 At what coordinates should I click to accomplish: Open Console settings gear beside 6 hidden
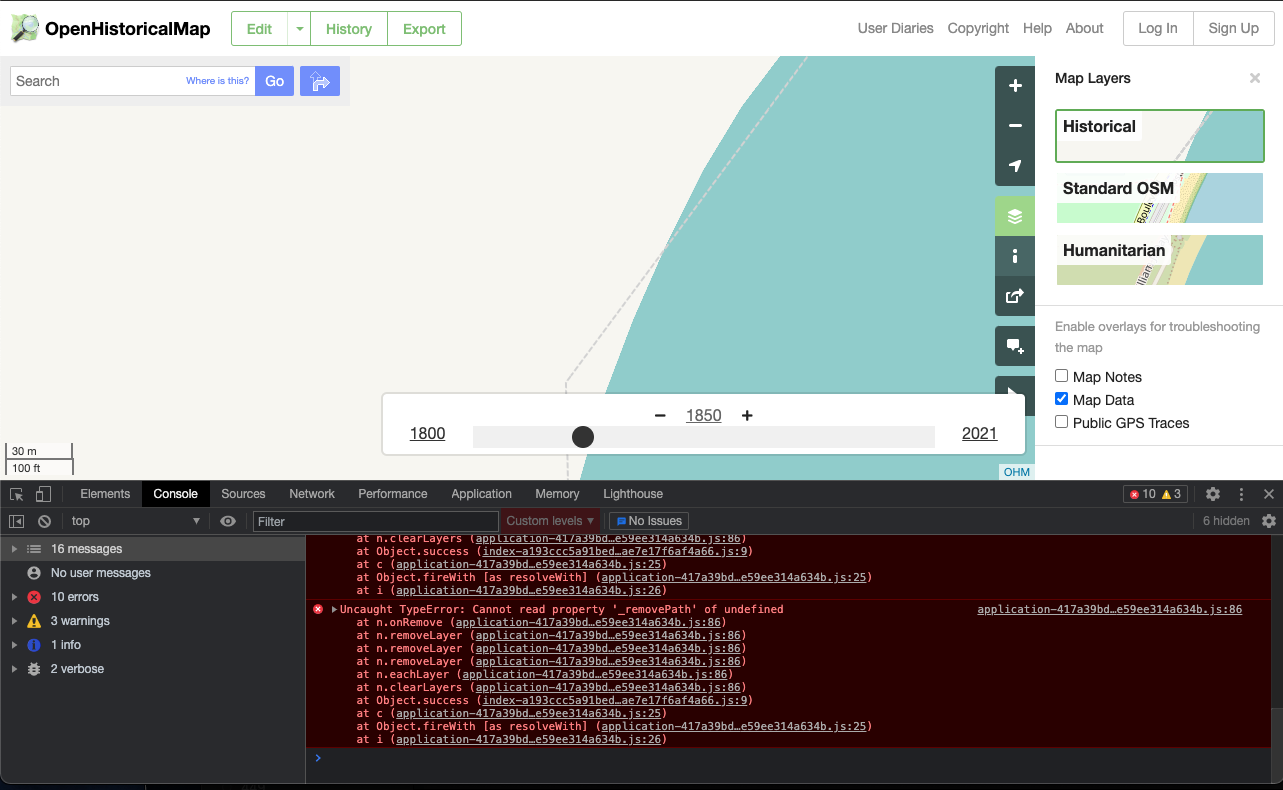click(1269, 521)
